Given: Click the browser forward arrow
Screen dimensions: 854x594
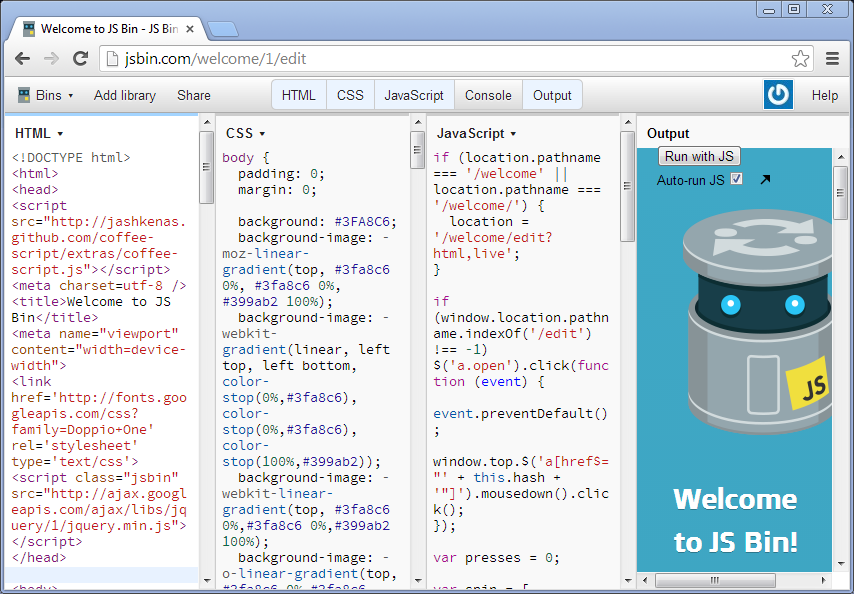Looking at the screenshot, I should click(x=51, y=58).
